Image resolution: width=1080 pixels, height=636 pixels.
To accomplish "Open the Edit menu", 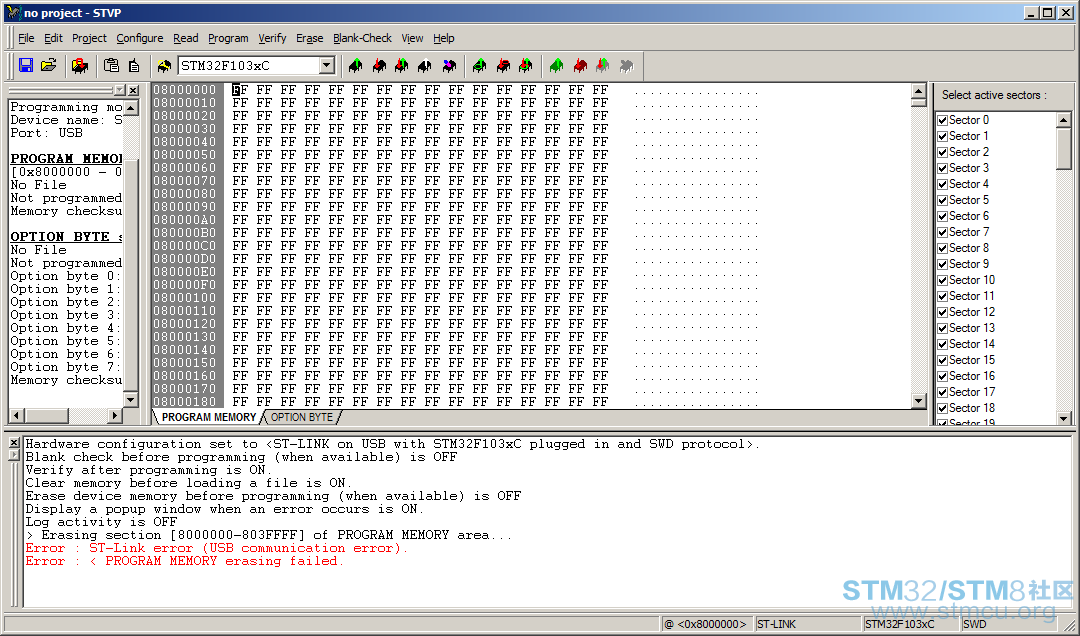I will click(53, 38).
